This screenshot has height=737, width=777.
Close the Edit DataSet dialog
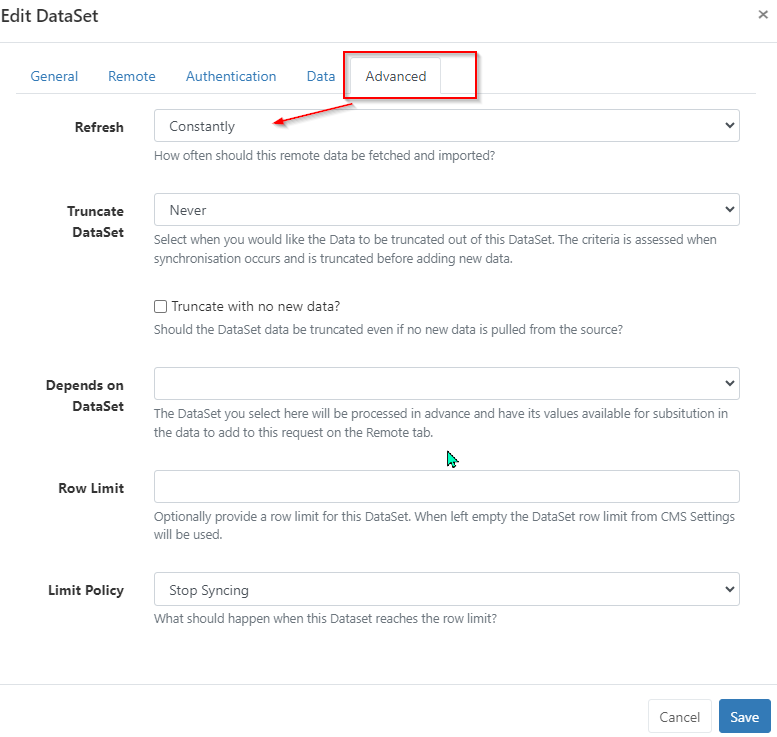click(x=763, y=15)
